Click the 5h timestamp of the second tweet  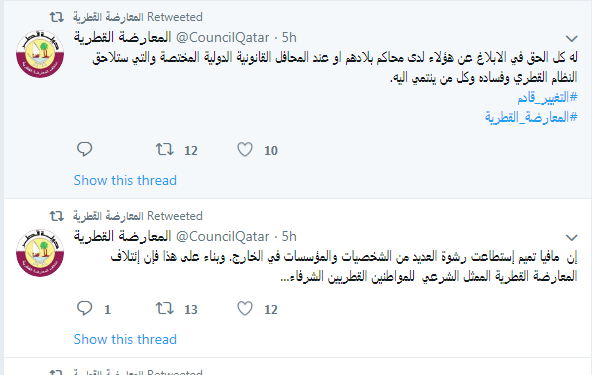click(x=289, y=236)
